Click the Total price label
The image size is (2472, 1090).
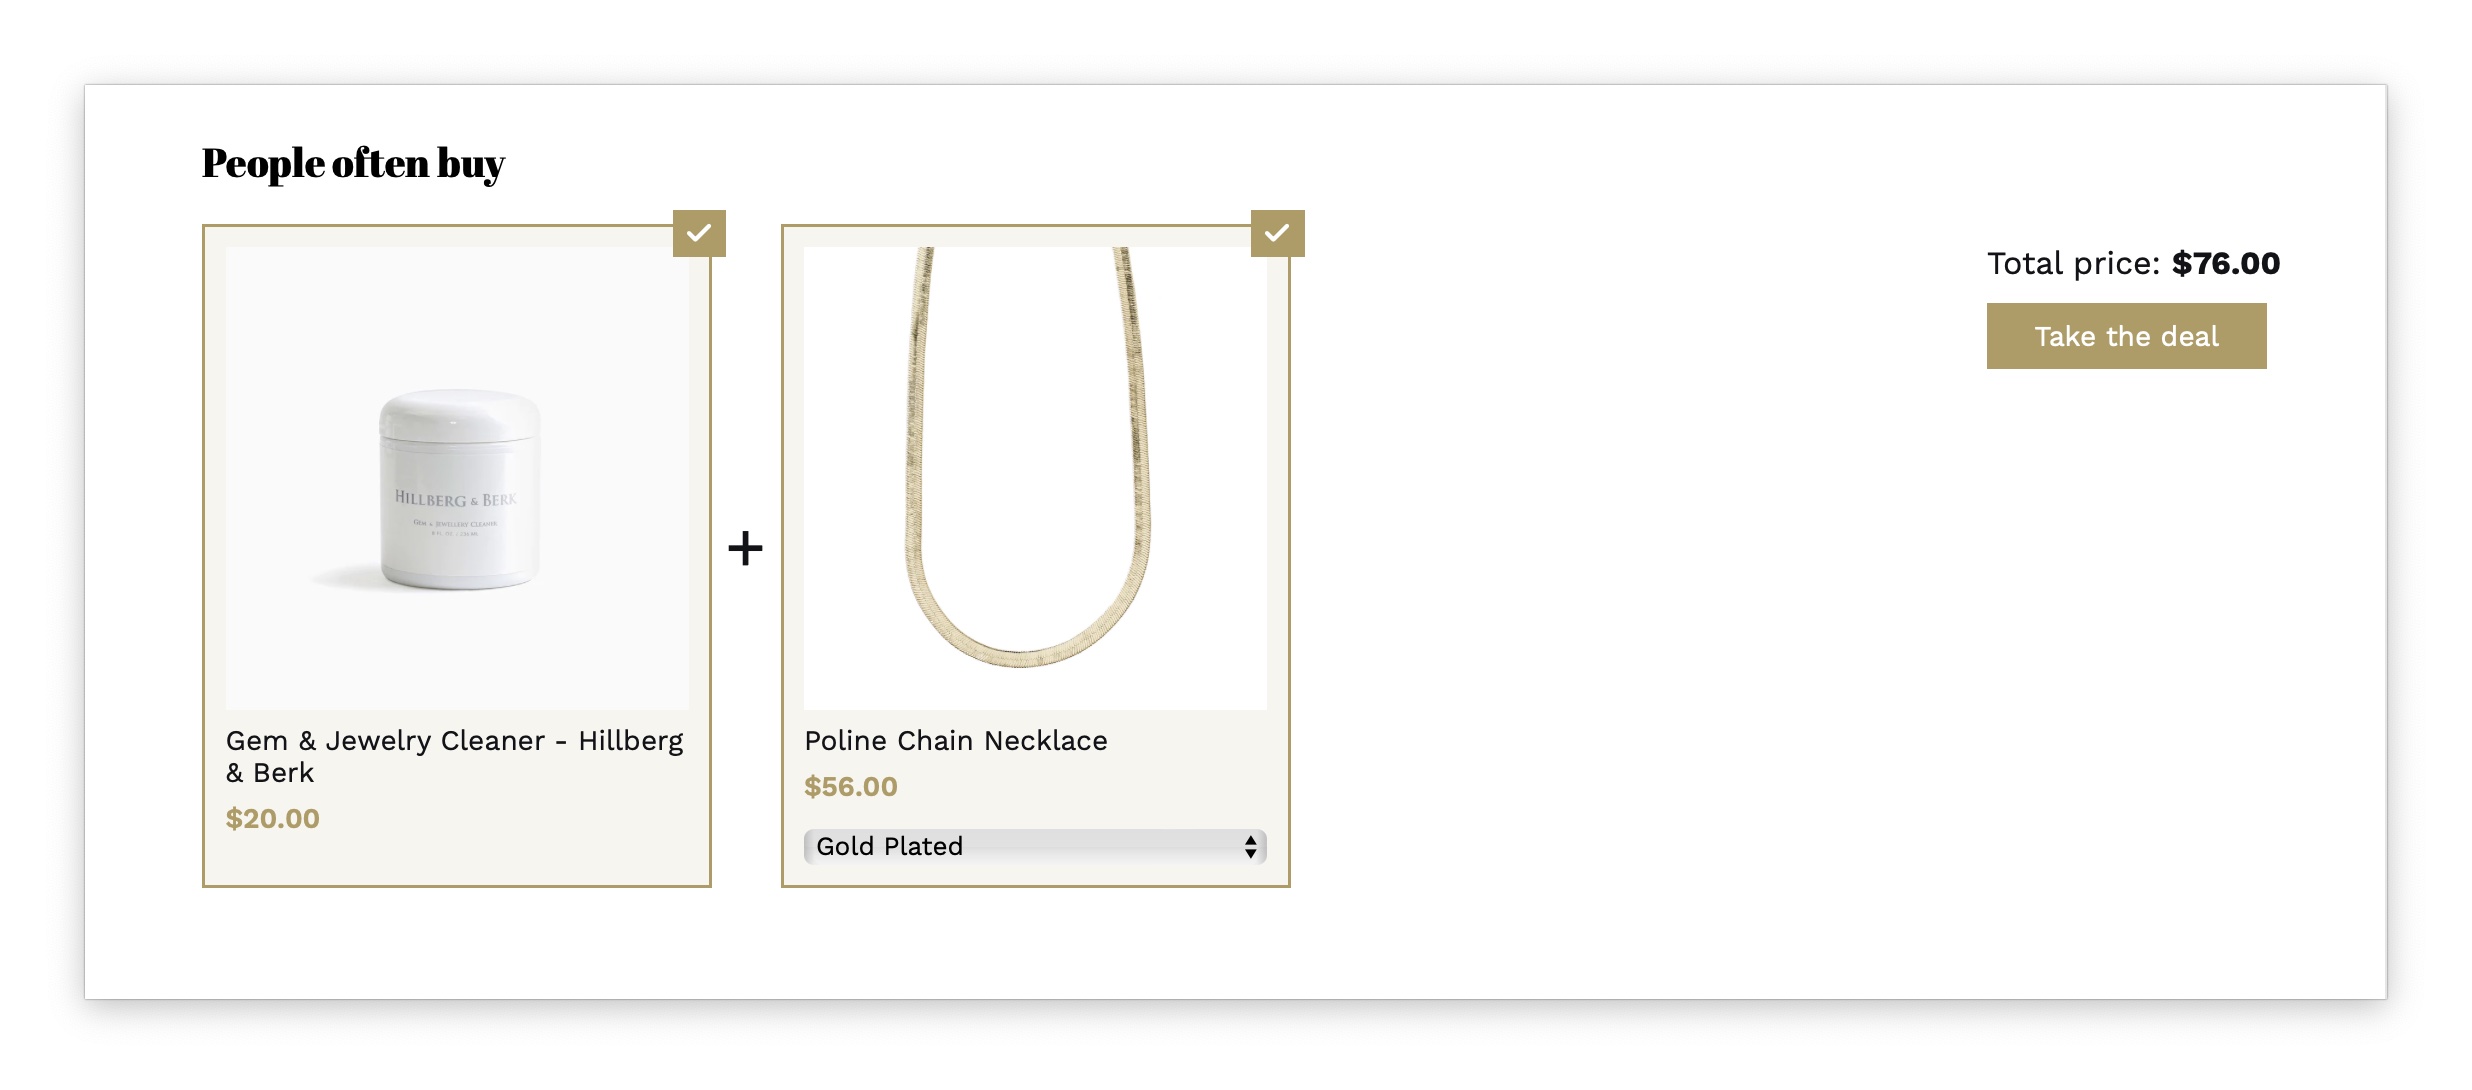pos(2073,263)
